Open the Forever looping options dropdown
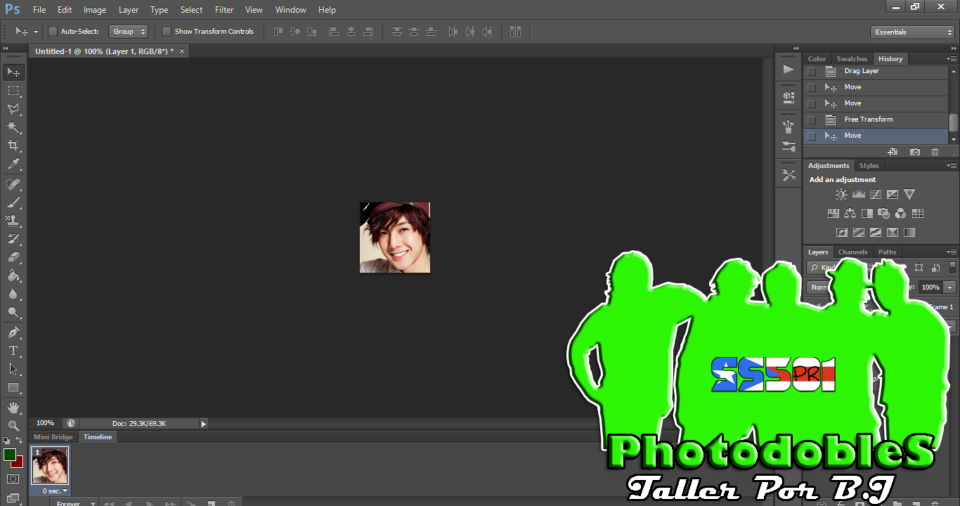Screen dimensions: 960x506 coord(75,504)
